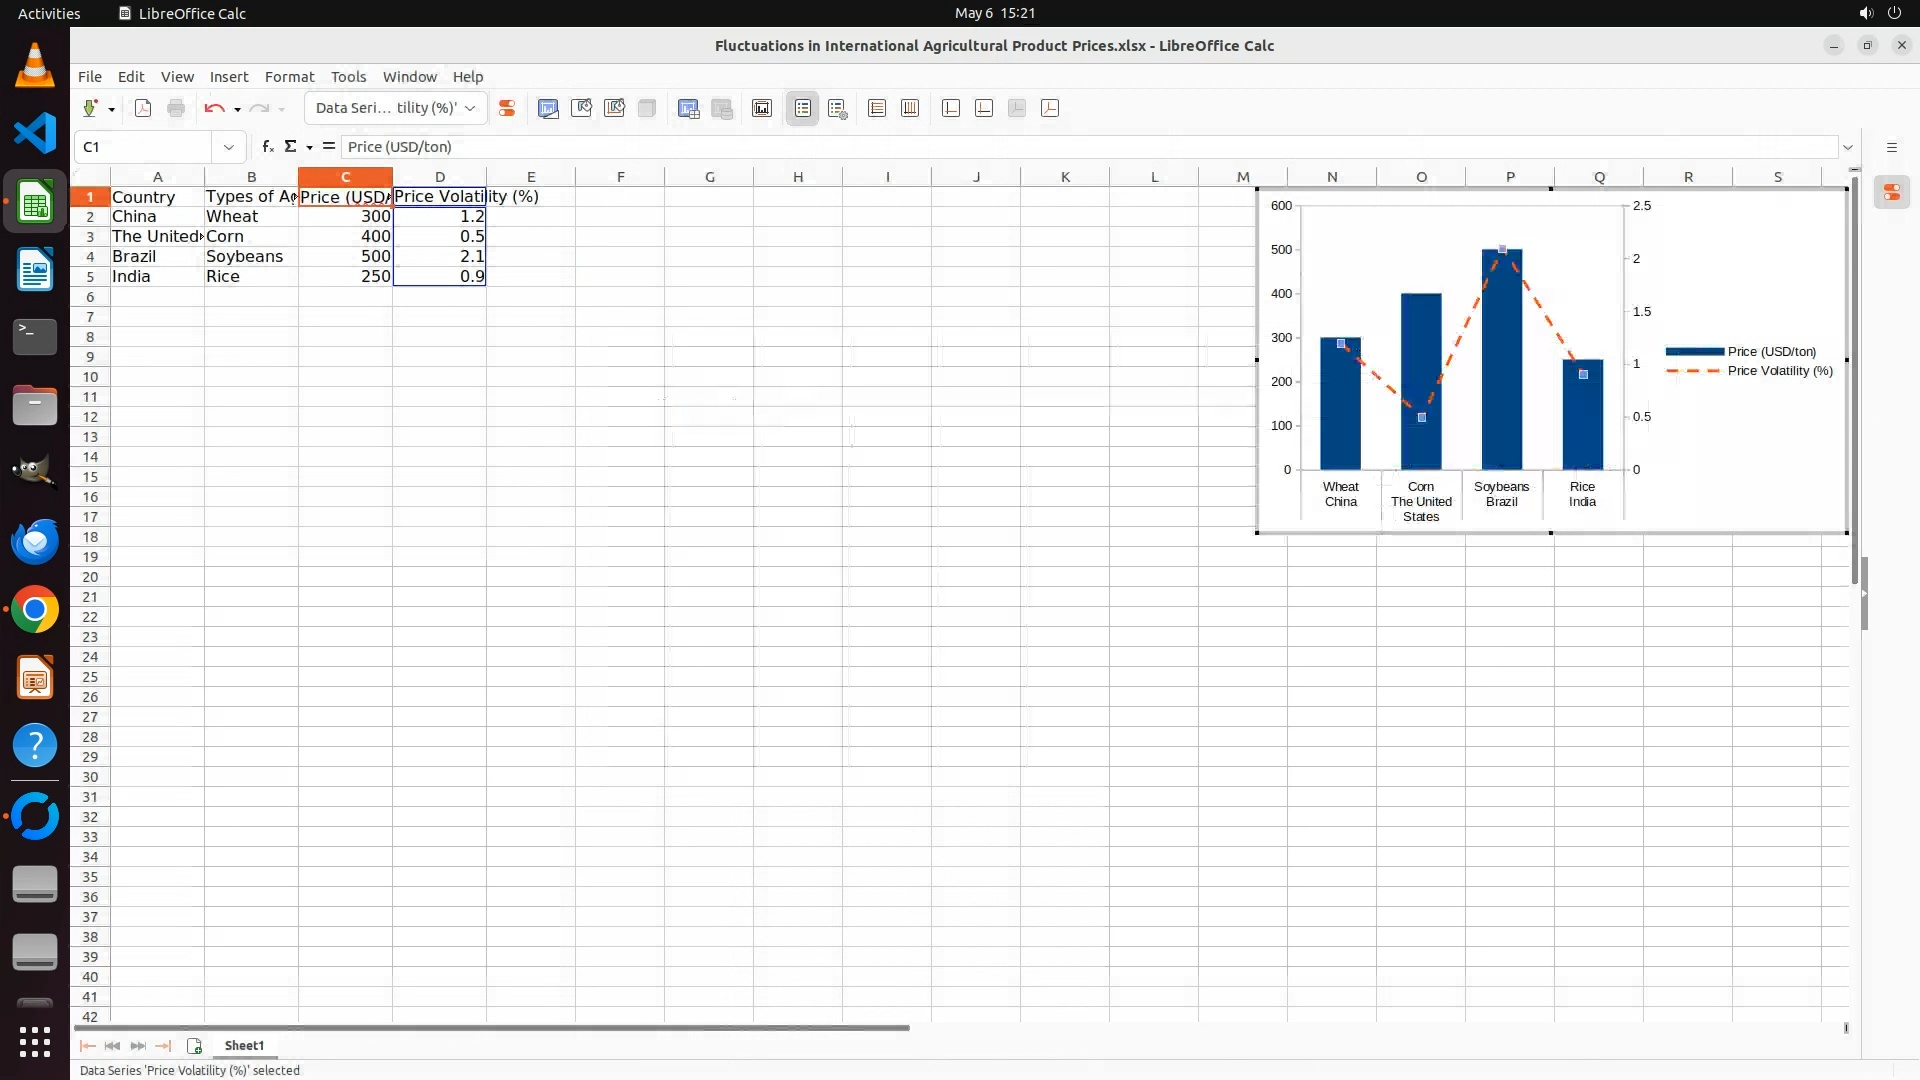Click the Undo arrow icon
1920x1080 pixels.
tap(213, 109)
